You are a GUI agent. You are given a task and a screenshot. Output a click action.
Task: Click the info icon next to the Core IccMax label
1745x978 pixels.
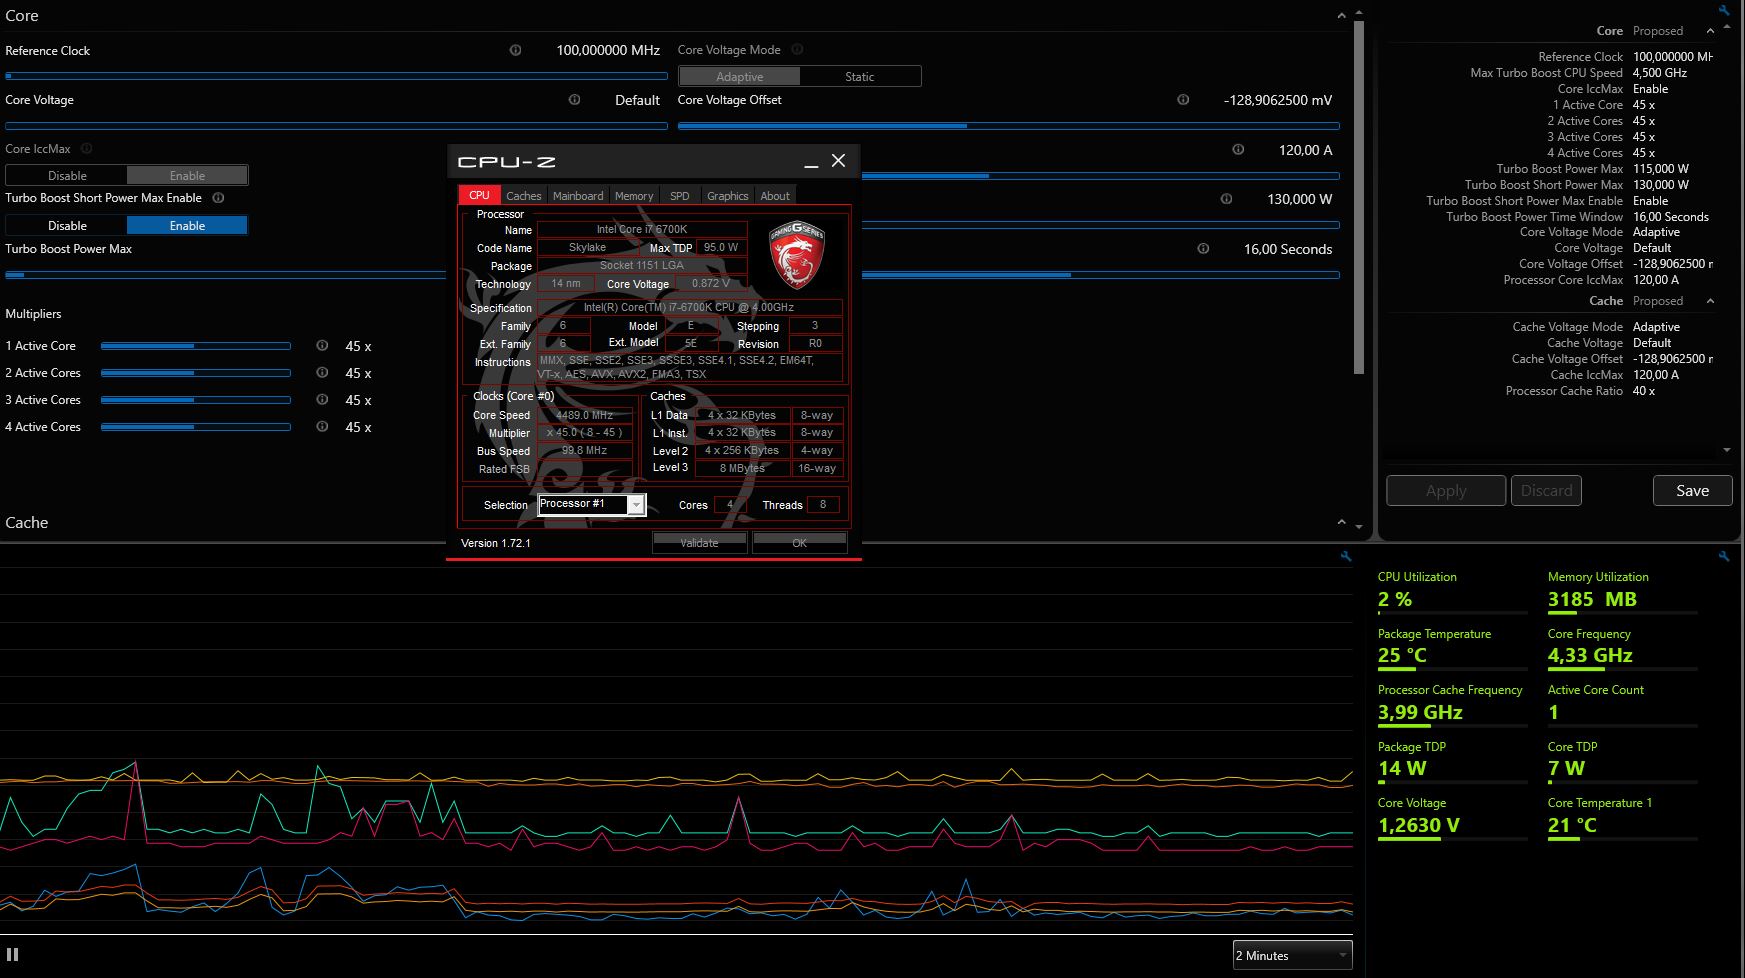click(86, 149)
